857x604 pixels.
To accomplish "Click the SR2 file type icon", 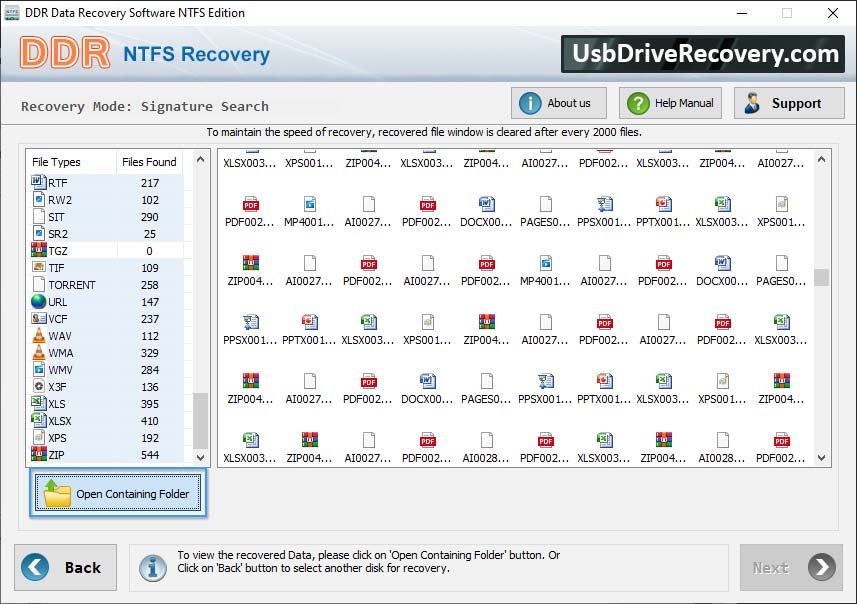I will point(39,233).
